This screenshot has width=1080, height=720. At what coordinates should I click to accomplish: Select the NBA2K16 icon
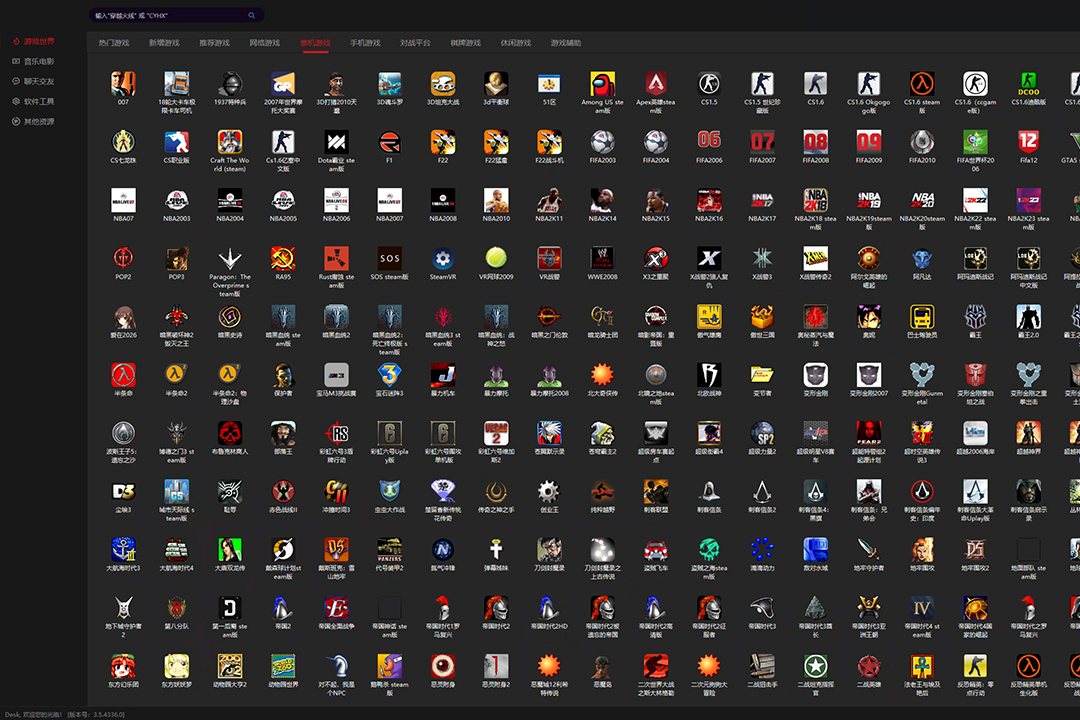pyautogui.click(x=709, y=200)
